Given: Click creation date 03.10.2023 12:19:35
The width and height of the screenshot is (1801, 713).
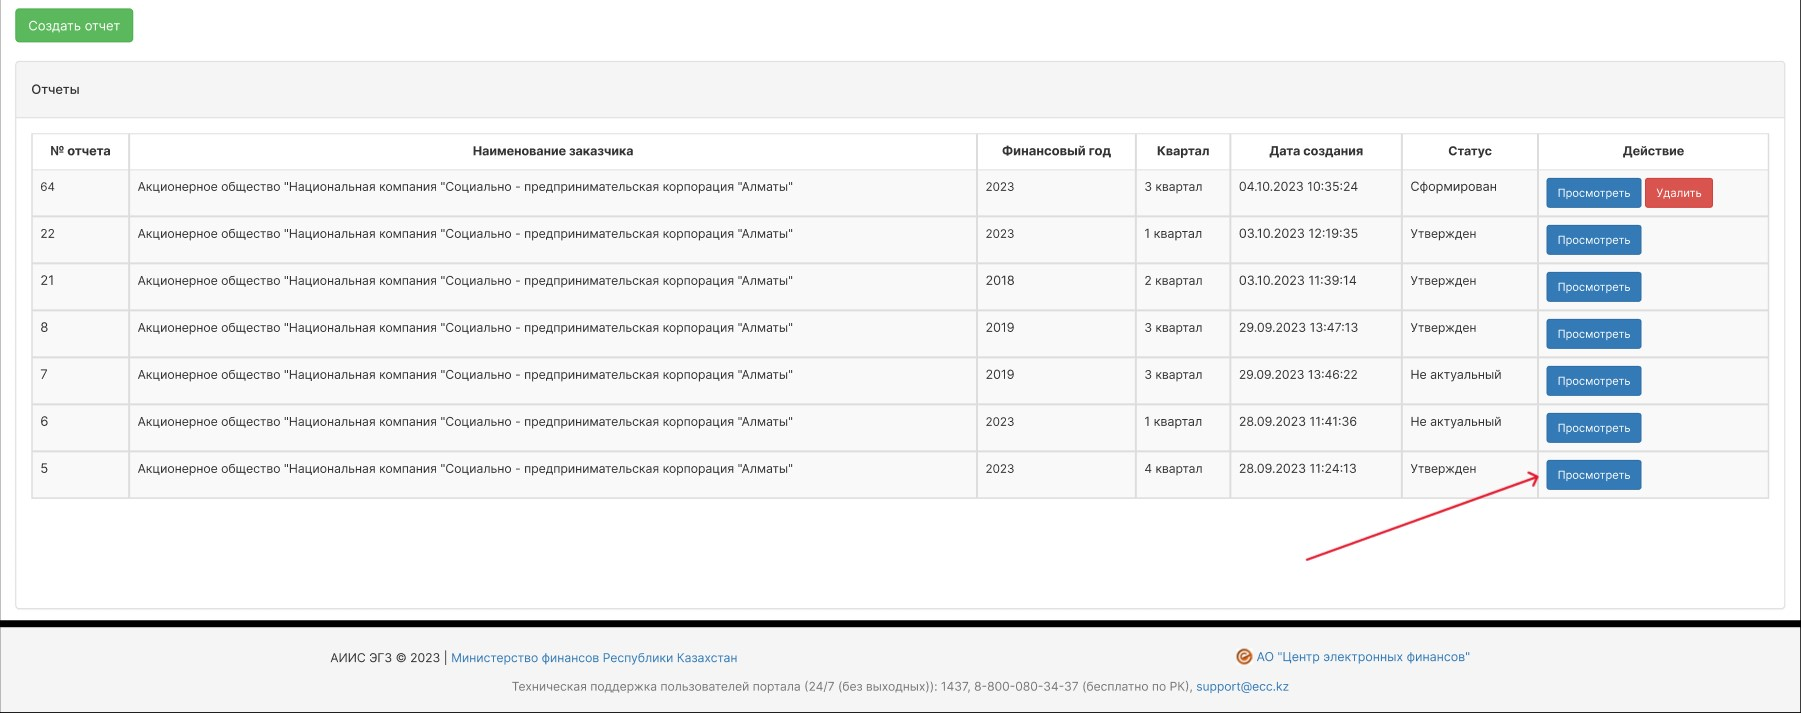Looking at the screenshot, I should (1298, 234).
